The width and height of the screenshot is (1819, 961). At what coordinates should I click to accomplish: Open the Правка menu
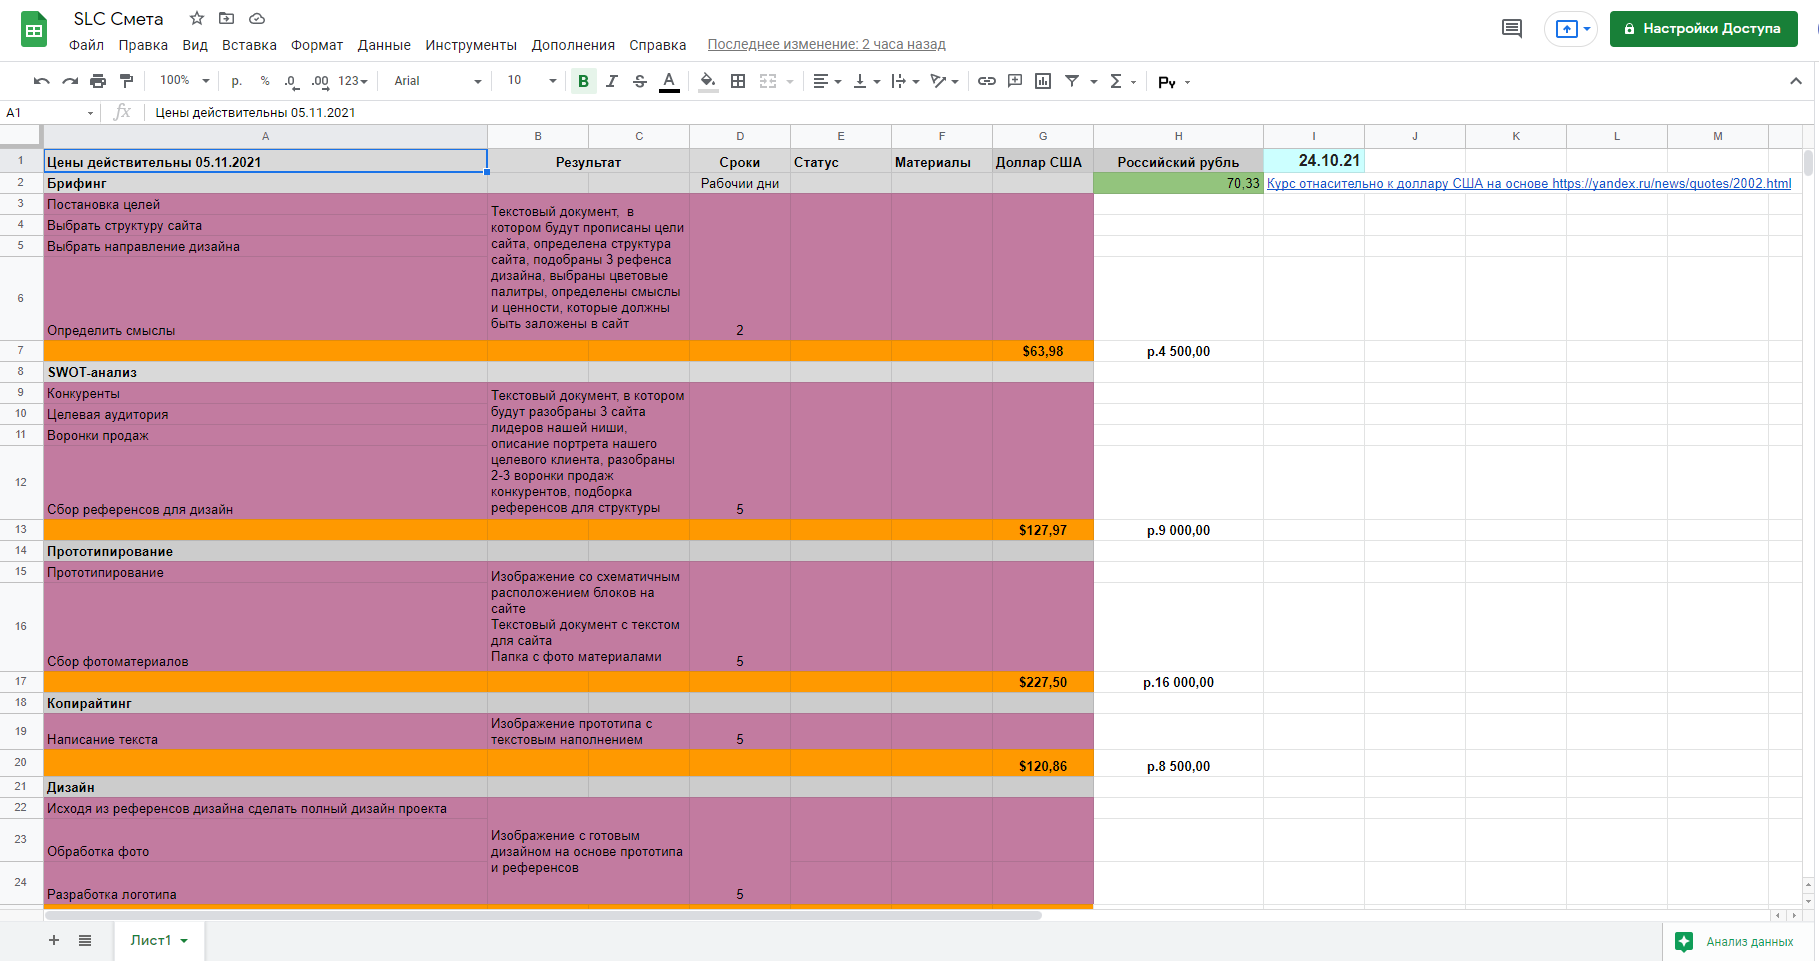(143, 45)
